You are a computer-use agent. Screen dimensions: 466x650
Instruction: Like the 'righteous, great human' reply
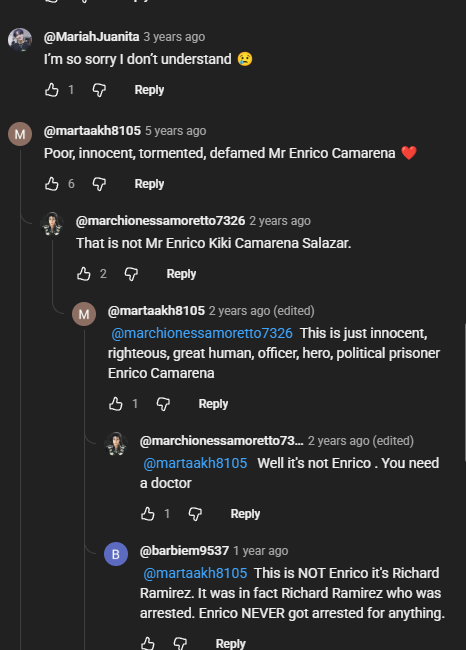click(x=116, y=404)
